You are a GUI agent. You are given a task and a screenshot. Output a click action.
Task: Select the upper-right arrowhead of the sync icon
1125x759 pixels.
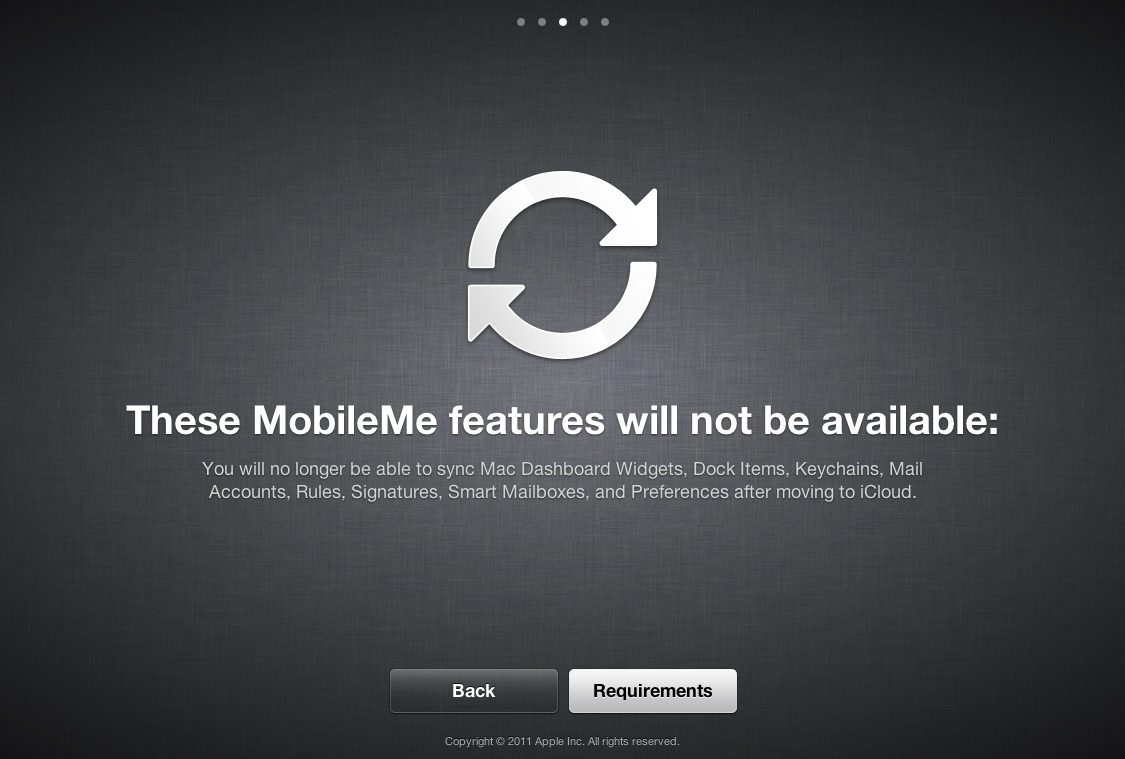point(635,219)
